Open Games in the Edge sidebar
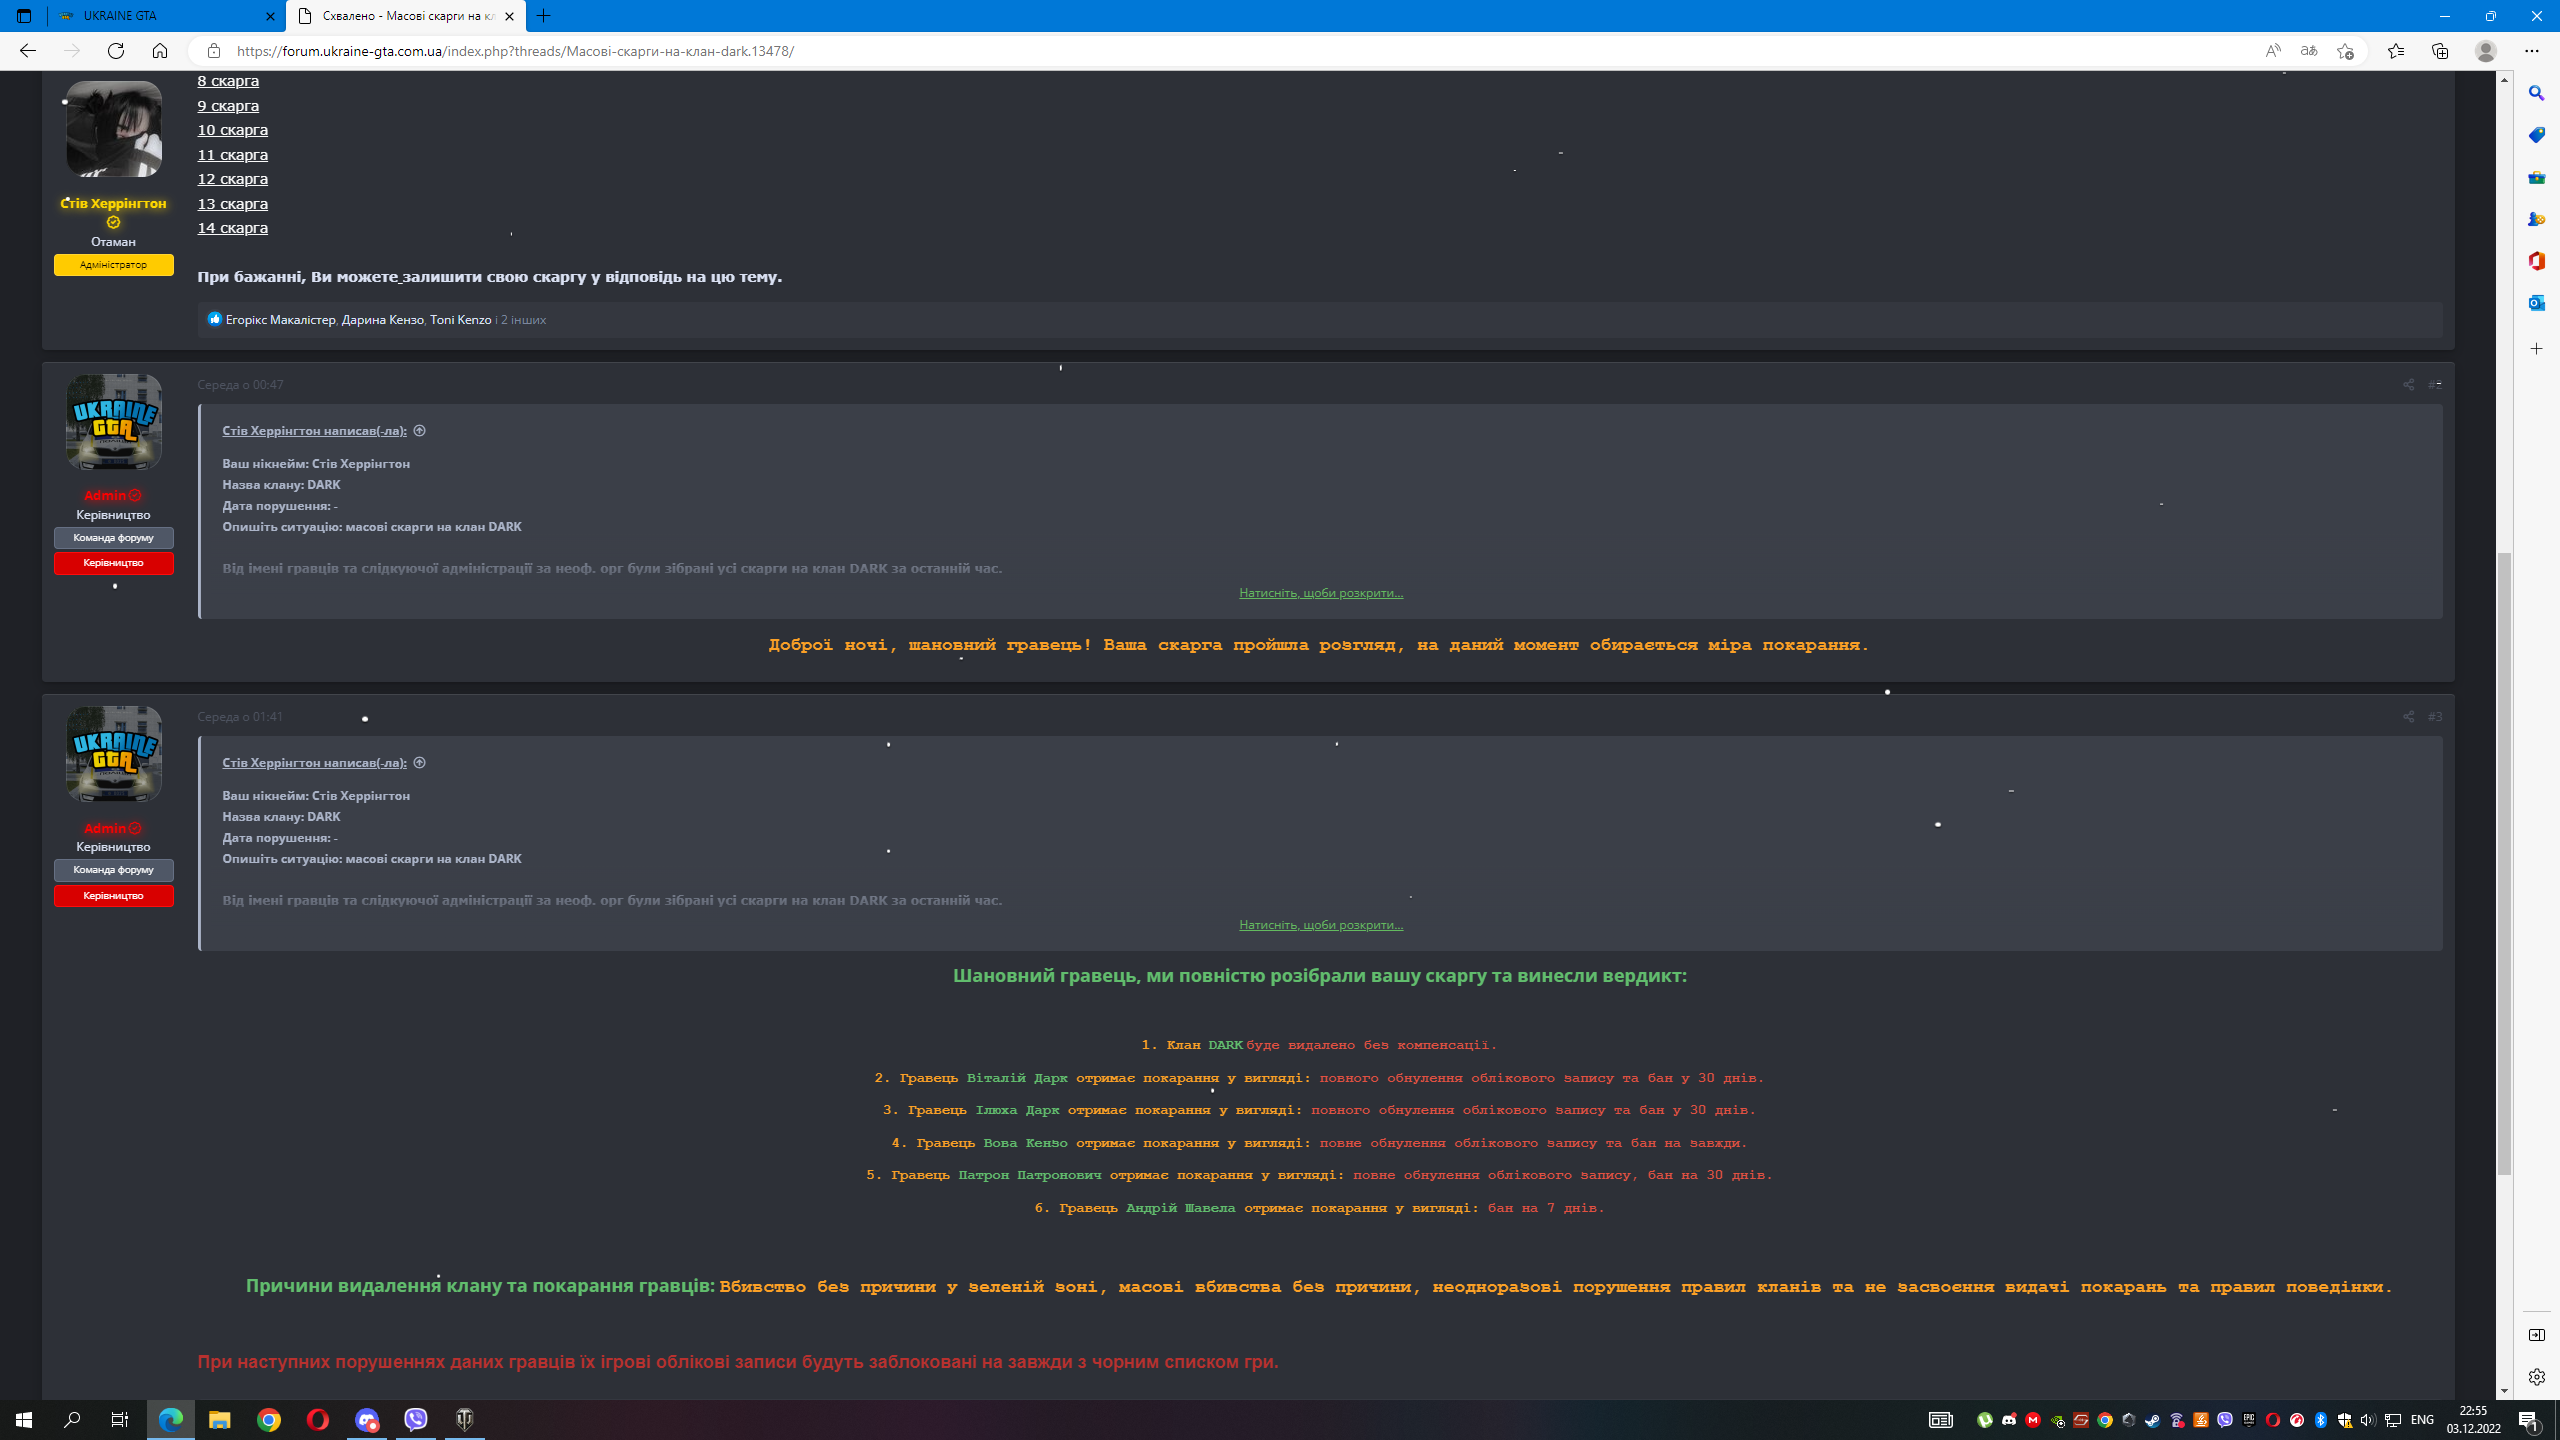 (x=2537, y=219)
